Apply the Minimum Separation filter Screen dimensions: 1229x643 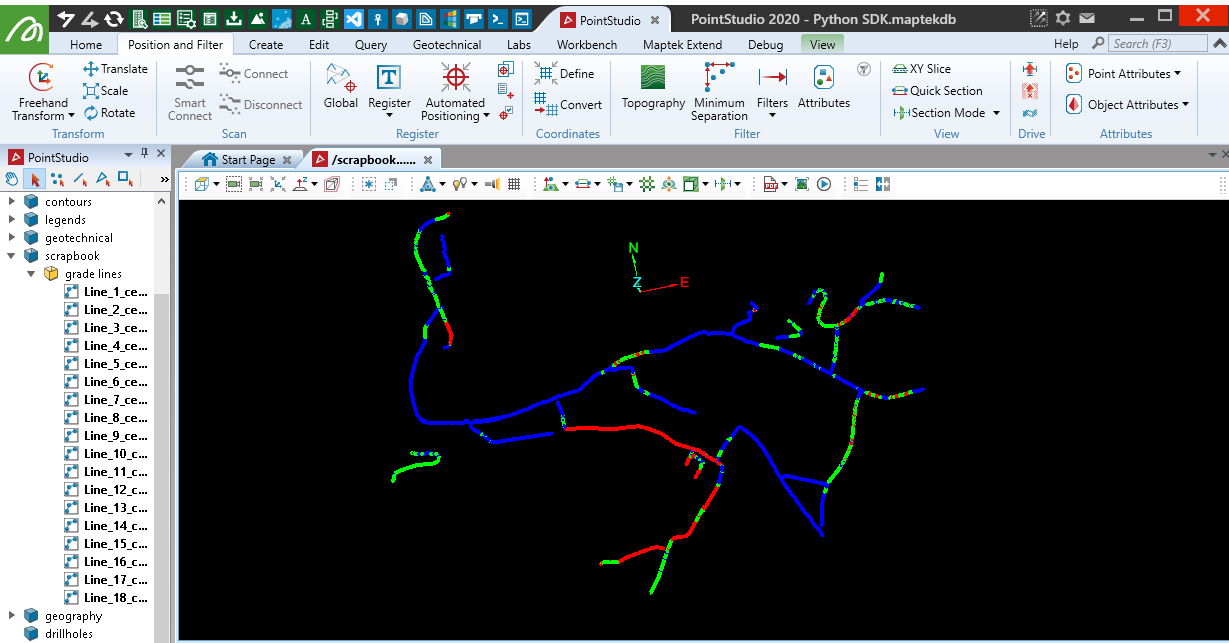pos(719,92)
